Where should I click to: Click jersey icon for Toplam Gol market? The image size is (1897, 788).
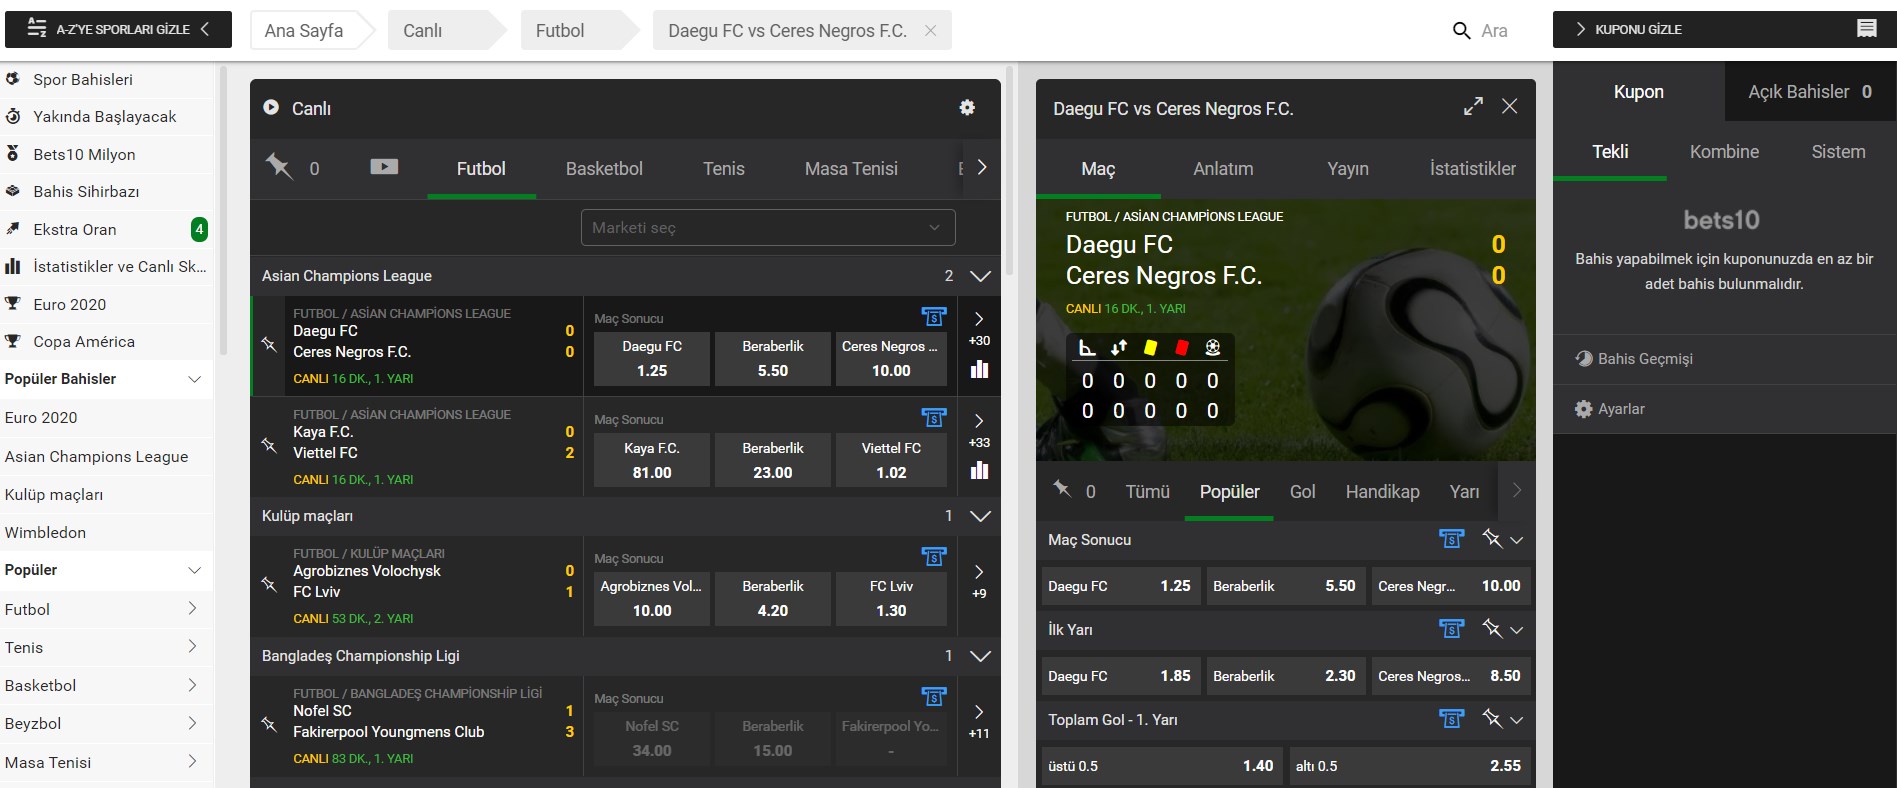point(1452,720)
